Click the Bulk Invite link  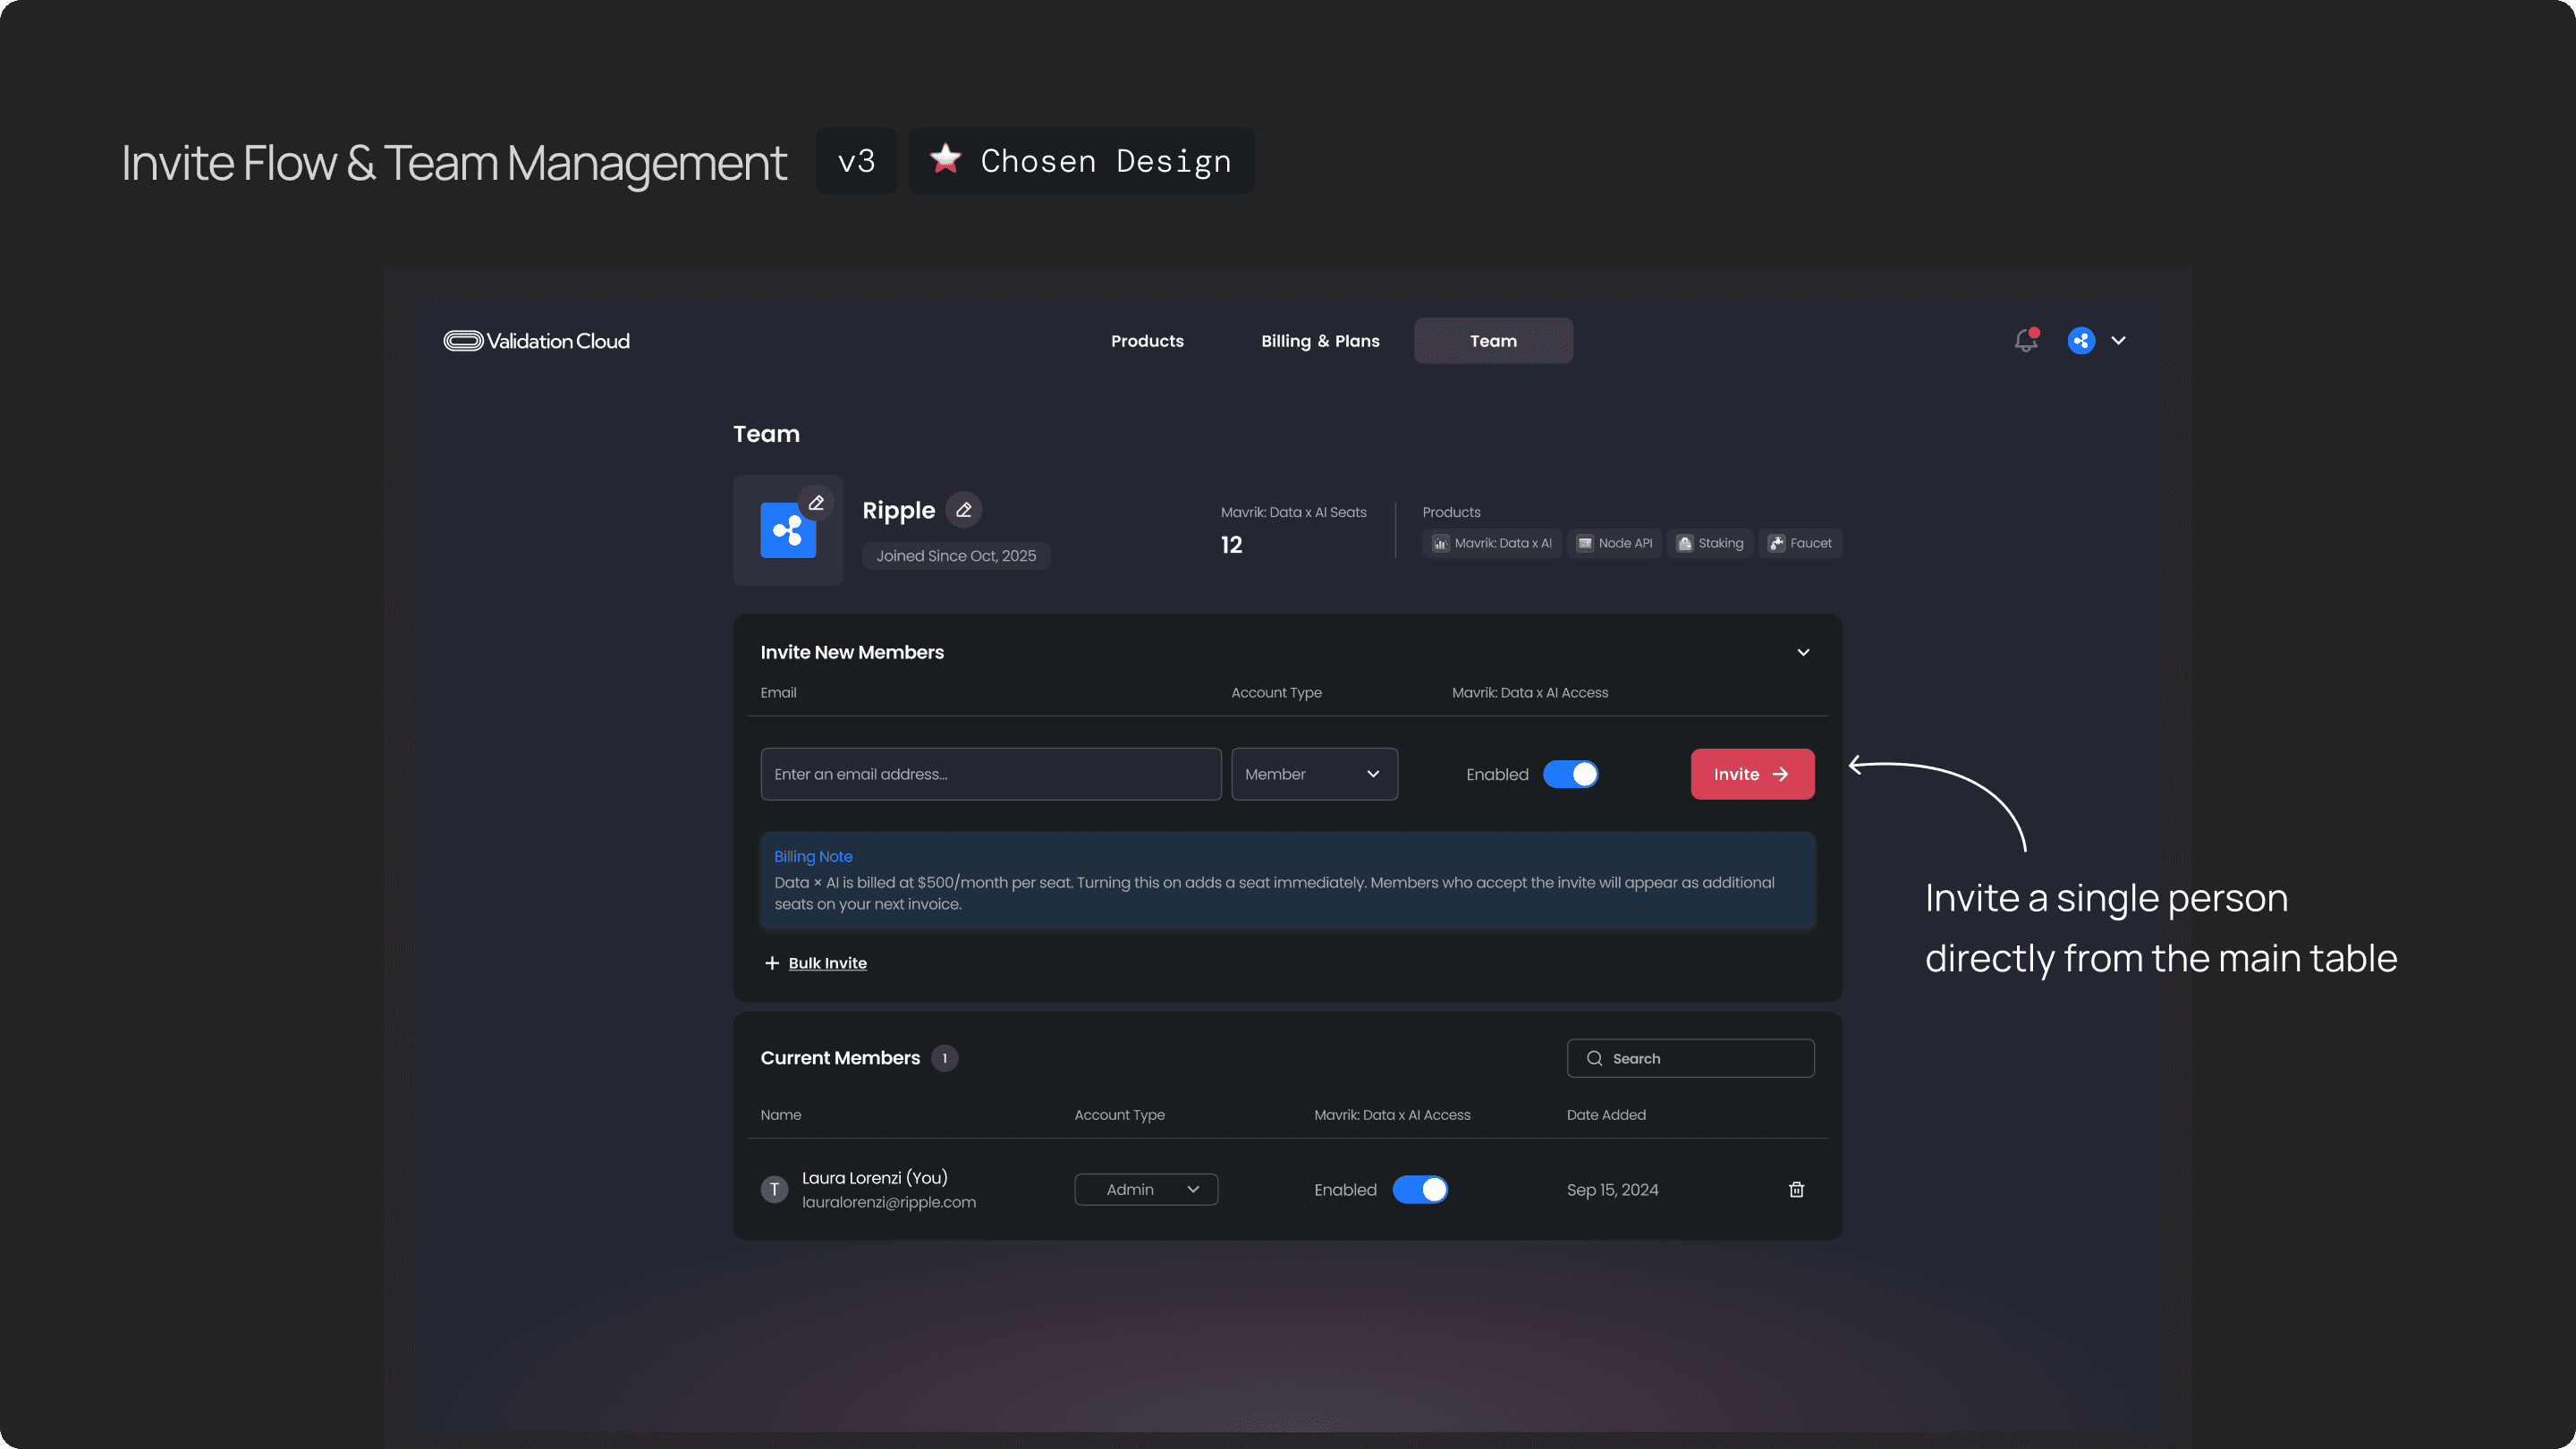827,963
